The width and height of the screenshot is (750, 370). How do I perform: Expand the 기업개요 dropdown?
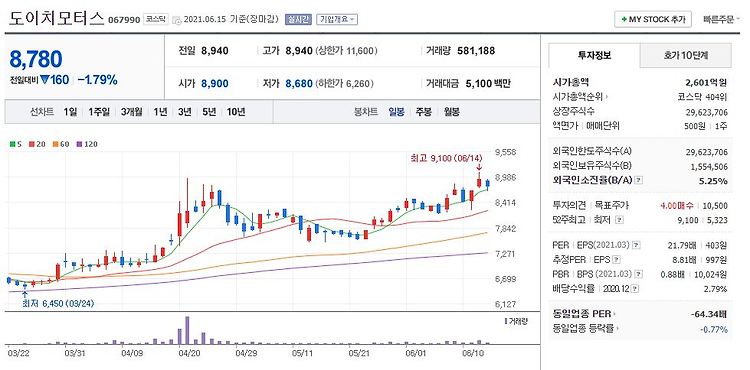[337, 20]
